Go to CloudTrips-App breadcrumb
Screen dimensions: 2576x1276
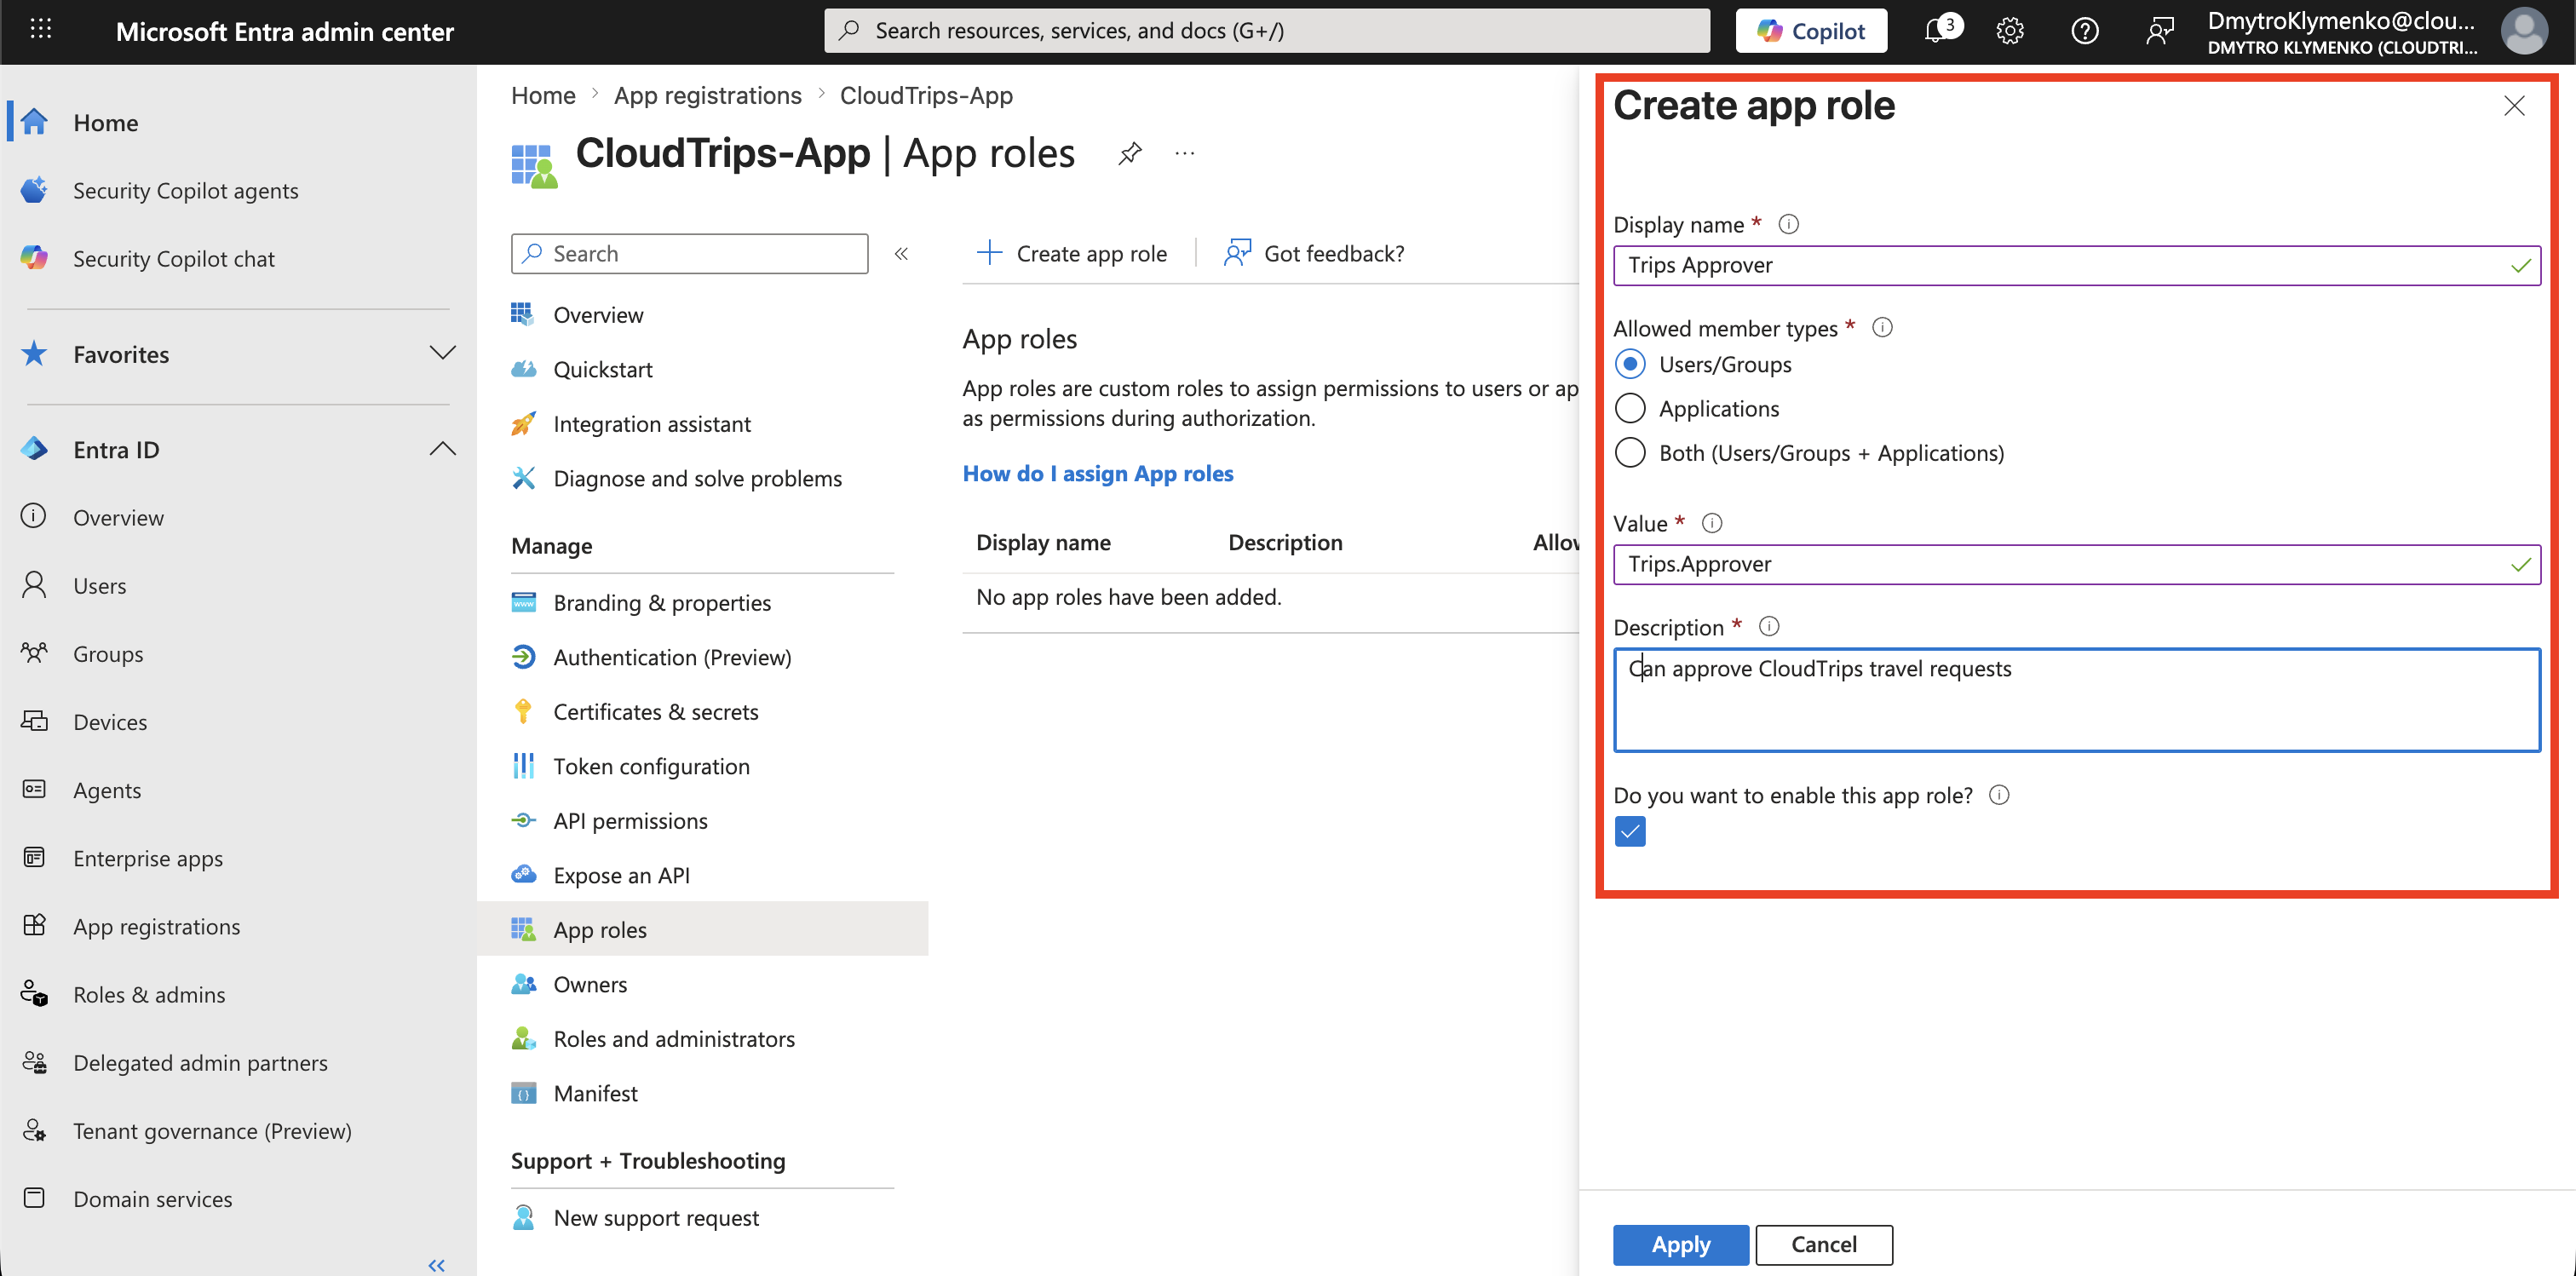[926, 95]
